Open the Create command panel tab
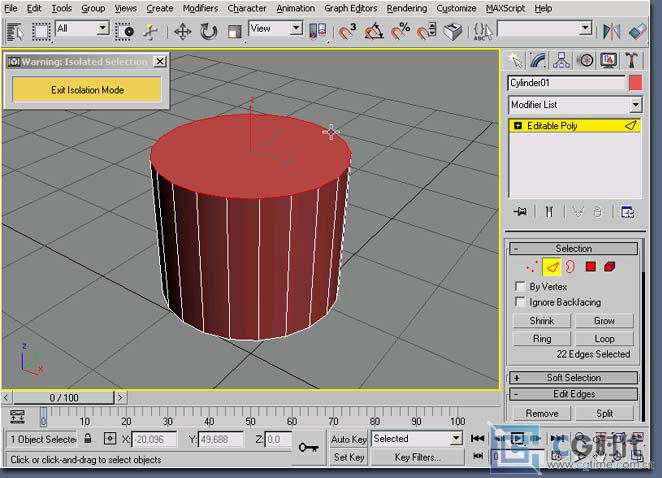This screenshot has width=662, height=478. 515,61
